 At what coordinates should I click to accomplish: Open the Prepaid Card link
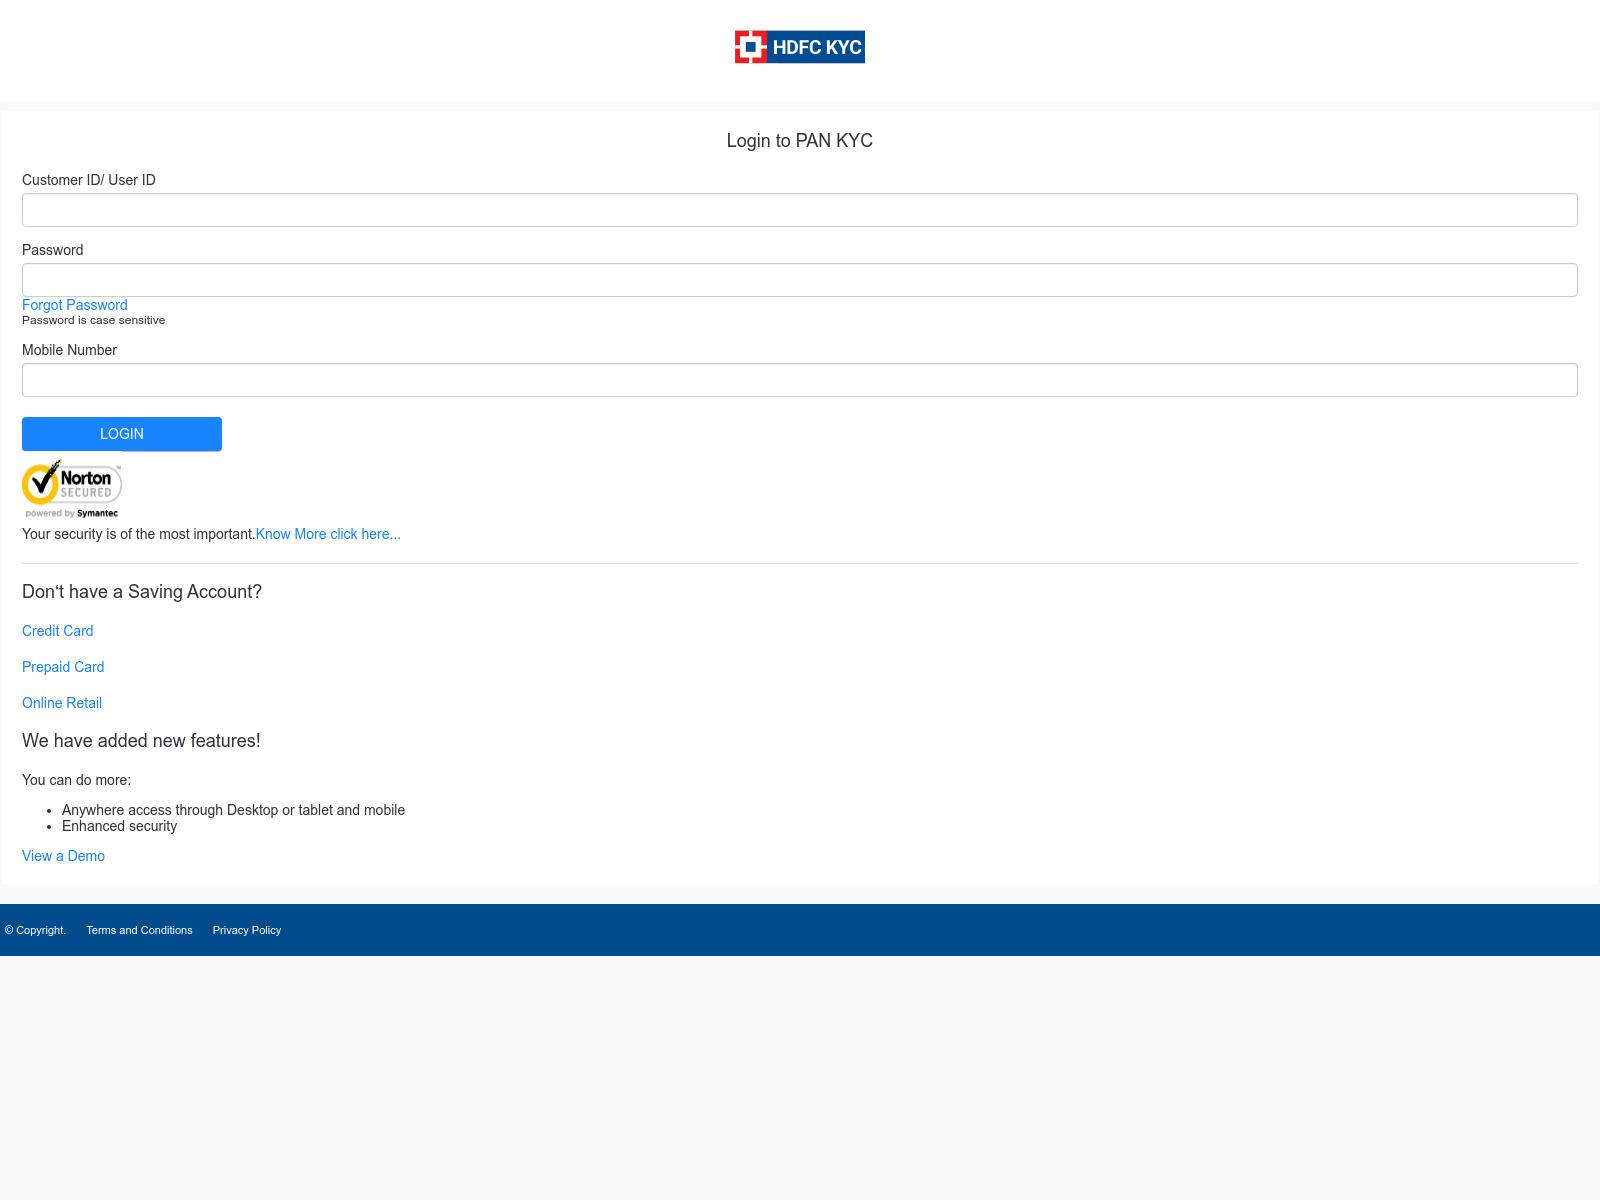coord(63,667)
